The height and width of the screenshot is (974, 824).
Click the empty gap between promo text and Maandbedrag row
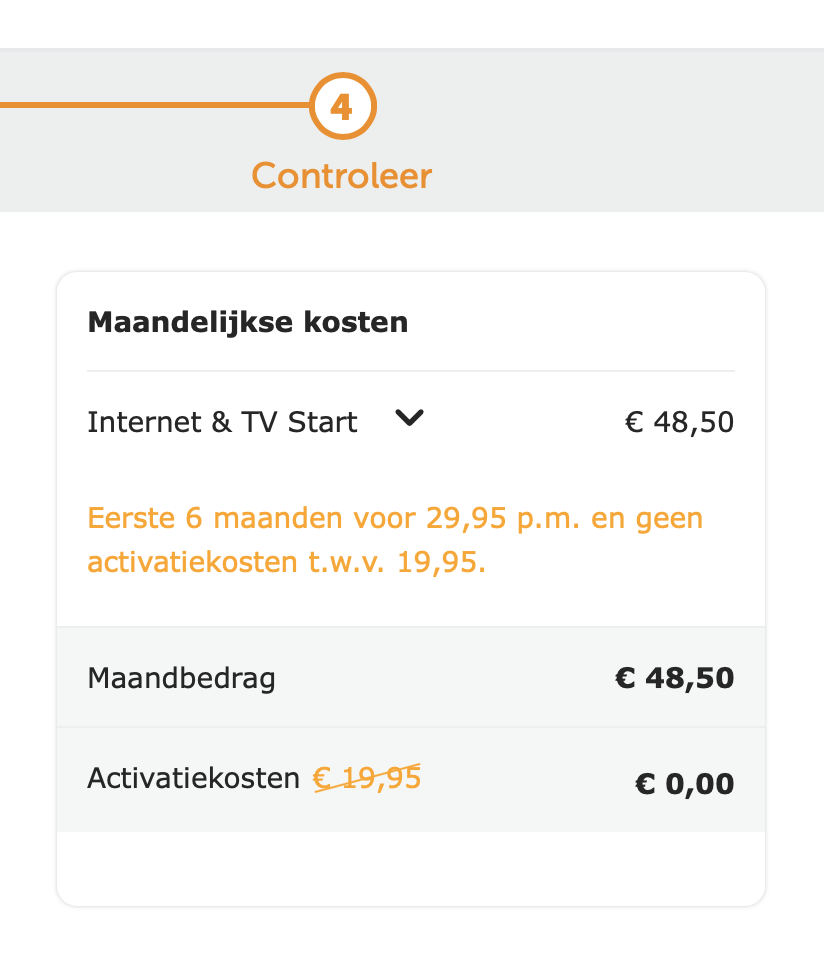(410, 602)
